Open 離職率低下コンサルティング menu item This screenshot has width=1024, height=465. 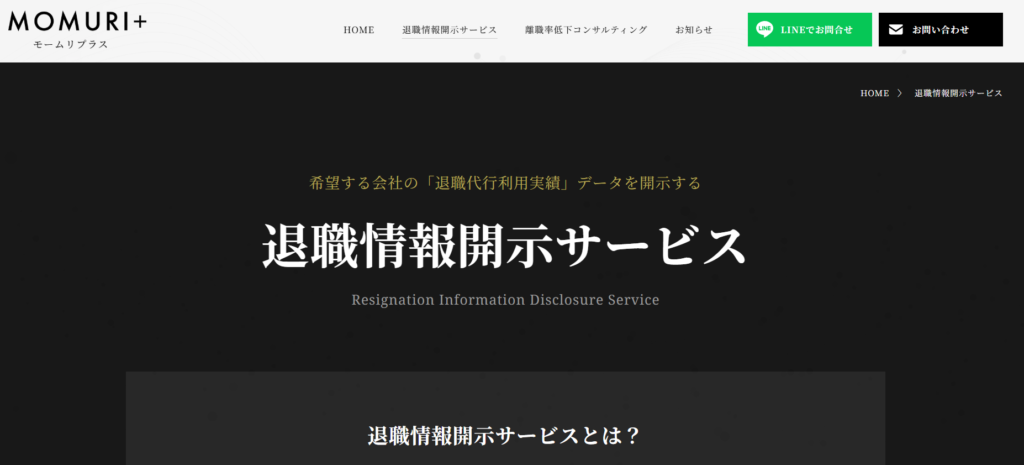pyautogui.click(x=586, y=30)
